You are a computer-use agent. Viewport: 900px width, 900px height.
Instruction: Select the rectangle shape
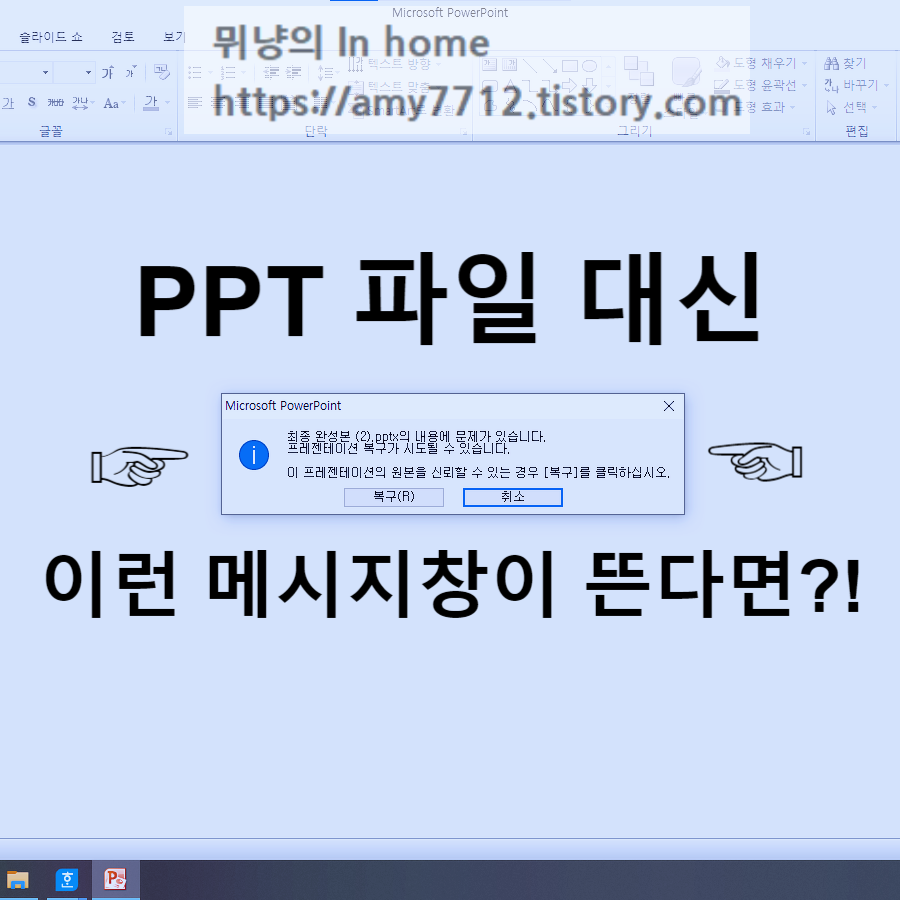[569, 66]
